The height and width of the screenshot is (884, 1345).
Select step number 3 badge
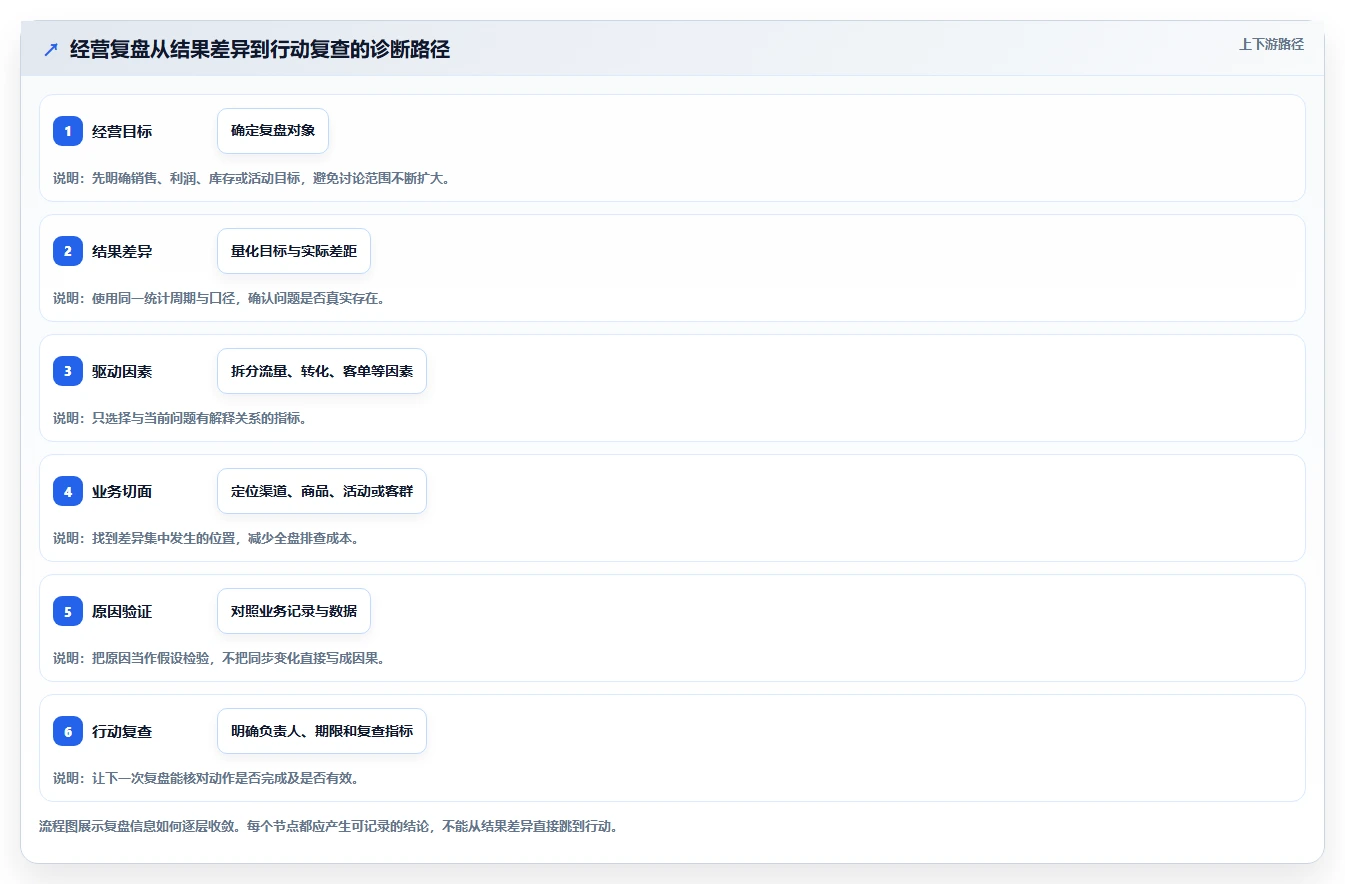[x=68, y=371]
